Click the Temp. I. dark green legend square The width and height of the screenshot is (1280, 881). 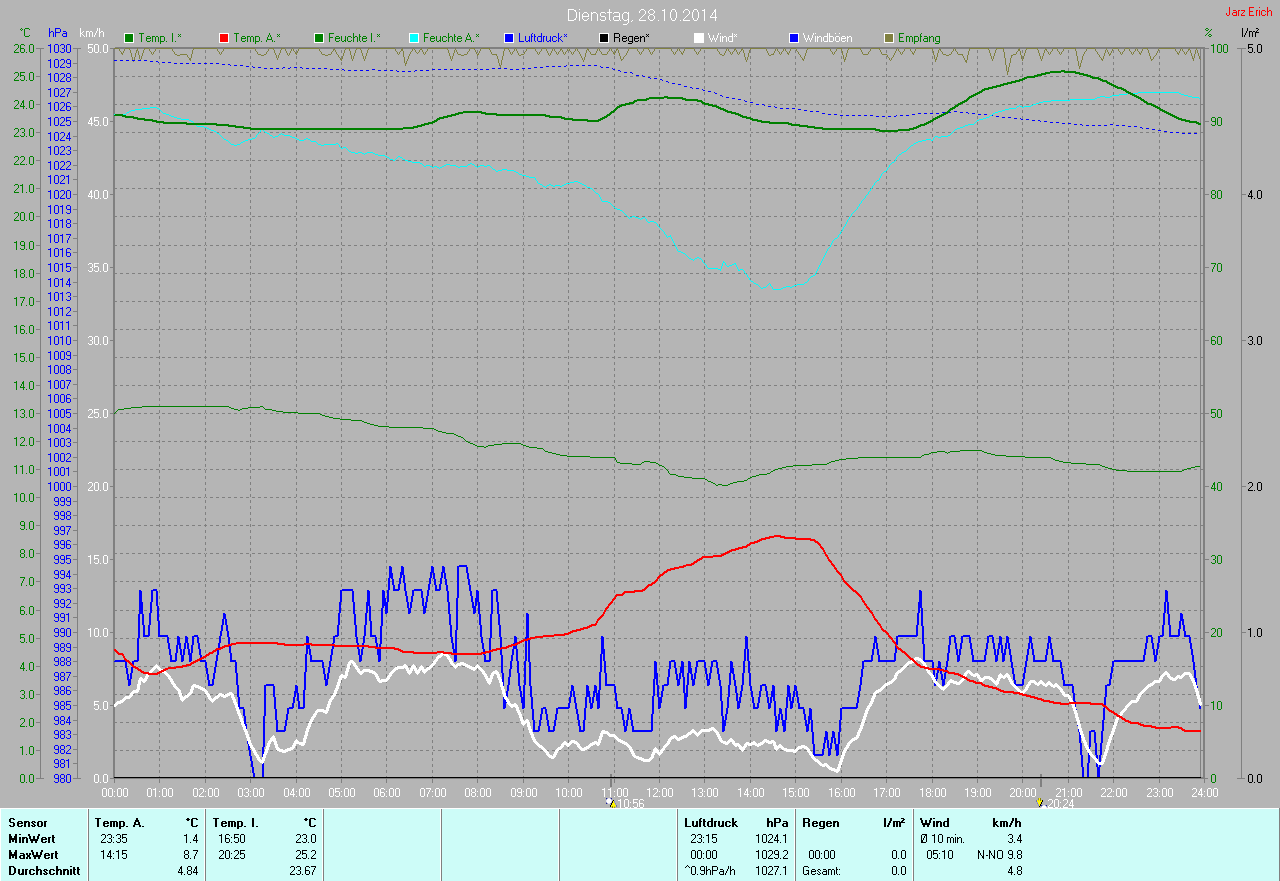click(129, 38)
